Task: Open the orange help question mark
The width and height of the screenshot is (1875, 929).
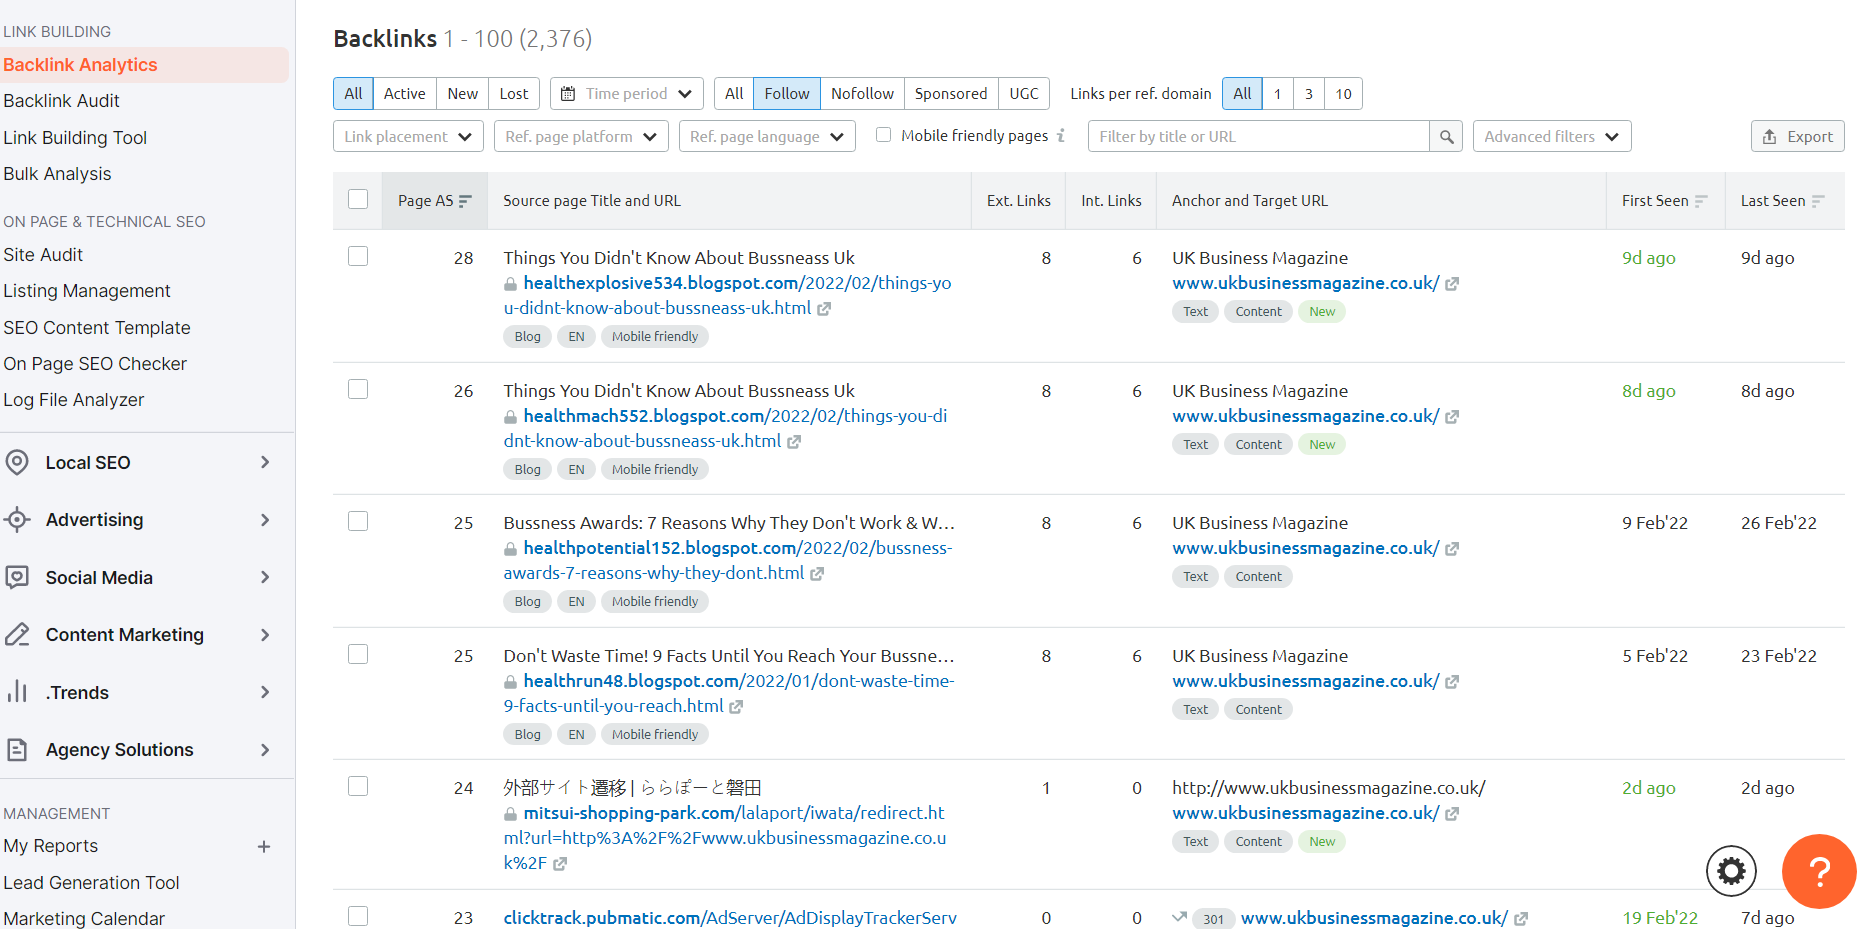Action: 1819,871
